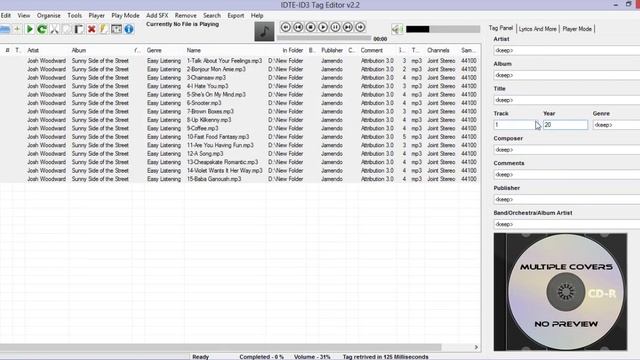Click the Album input field in tag panel
This screenshot has height=360, width=640.
567,75
